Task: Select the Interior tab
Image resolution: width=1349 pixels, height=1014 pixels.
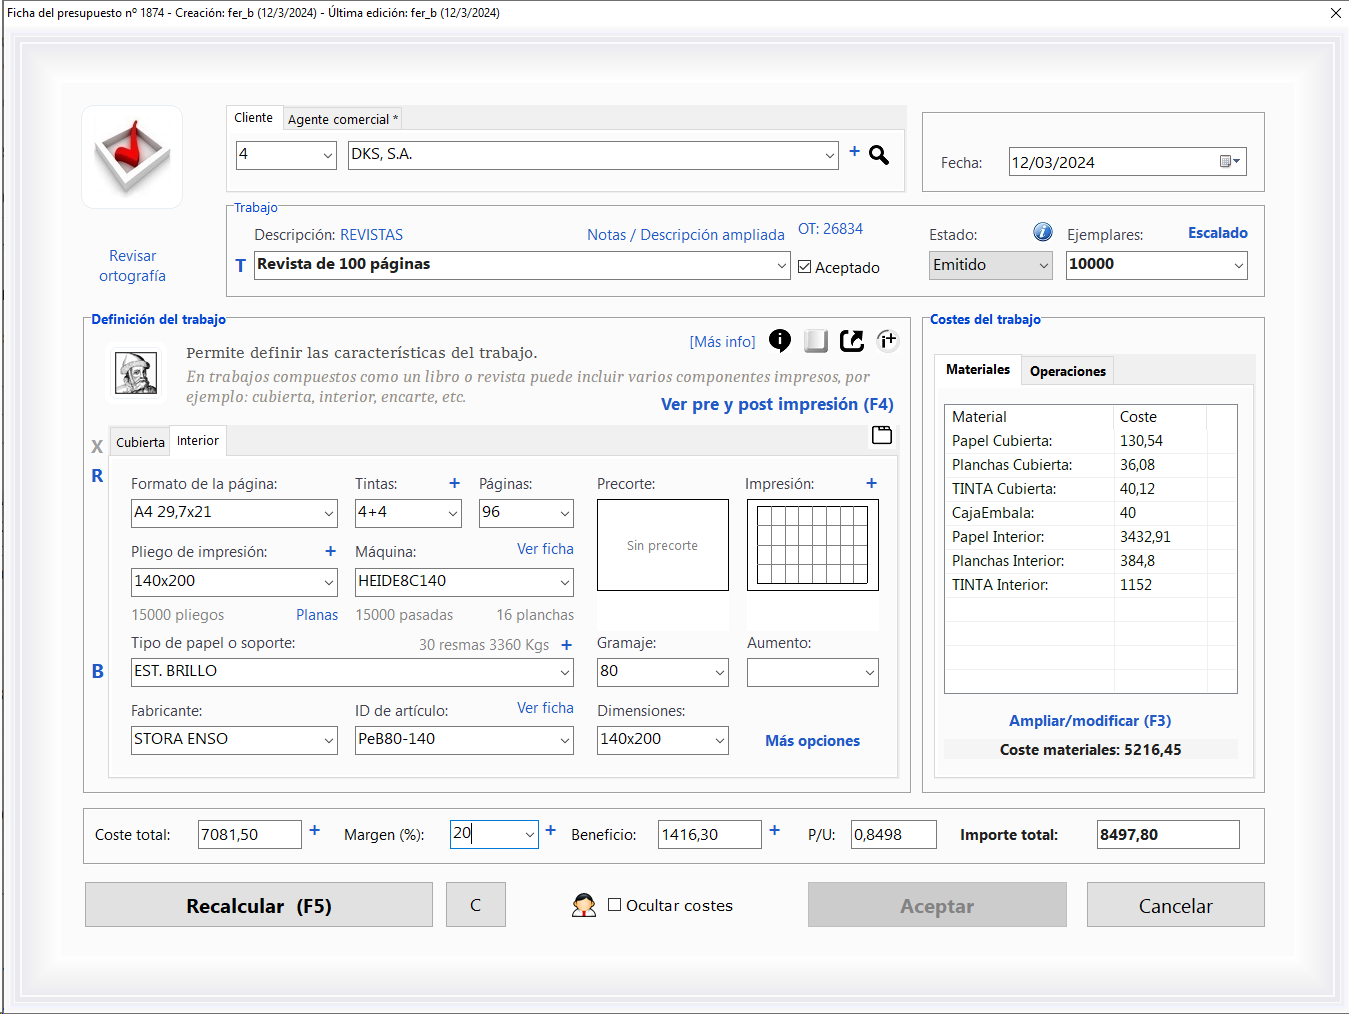Action: pos(198,441)
